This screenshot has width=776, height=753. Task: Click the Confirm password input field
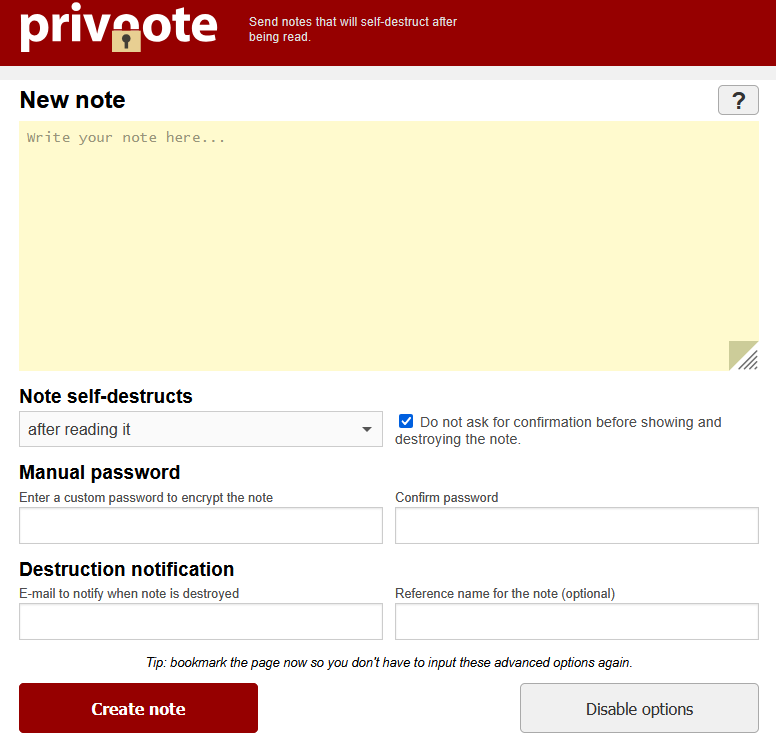576,525
